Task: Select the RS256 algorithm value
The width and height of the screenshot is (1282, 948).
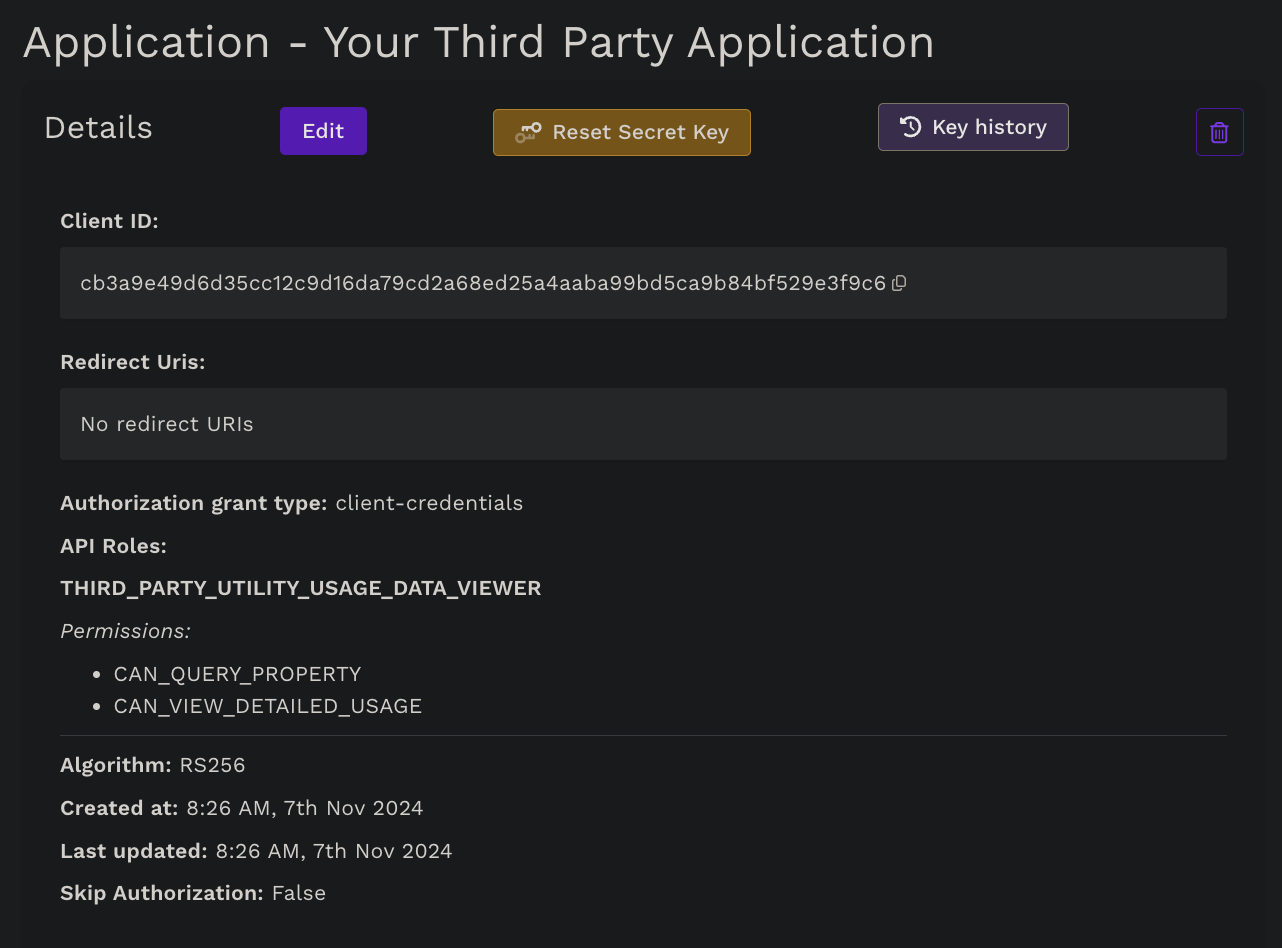Action: [212, 765]
